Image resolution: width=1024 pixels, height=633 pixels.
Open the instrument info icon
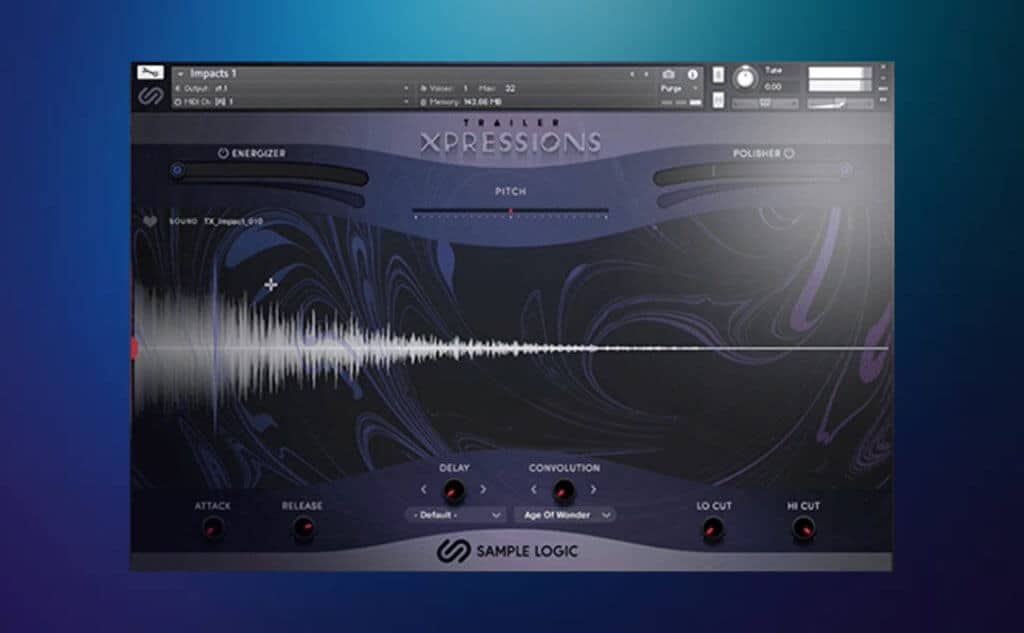point(692,74)
